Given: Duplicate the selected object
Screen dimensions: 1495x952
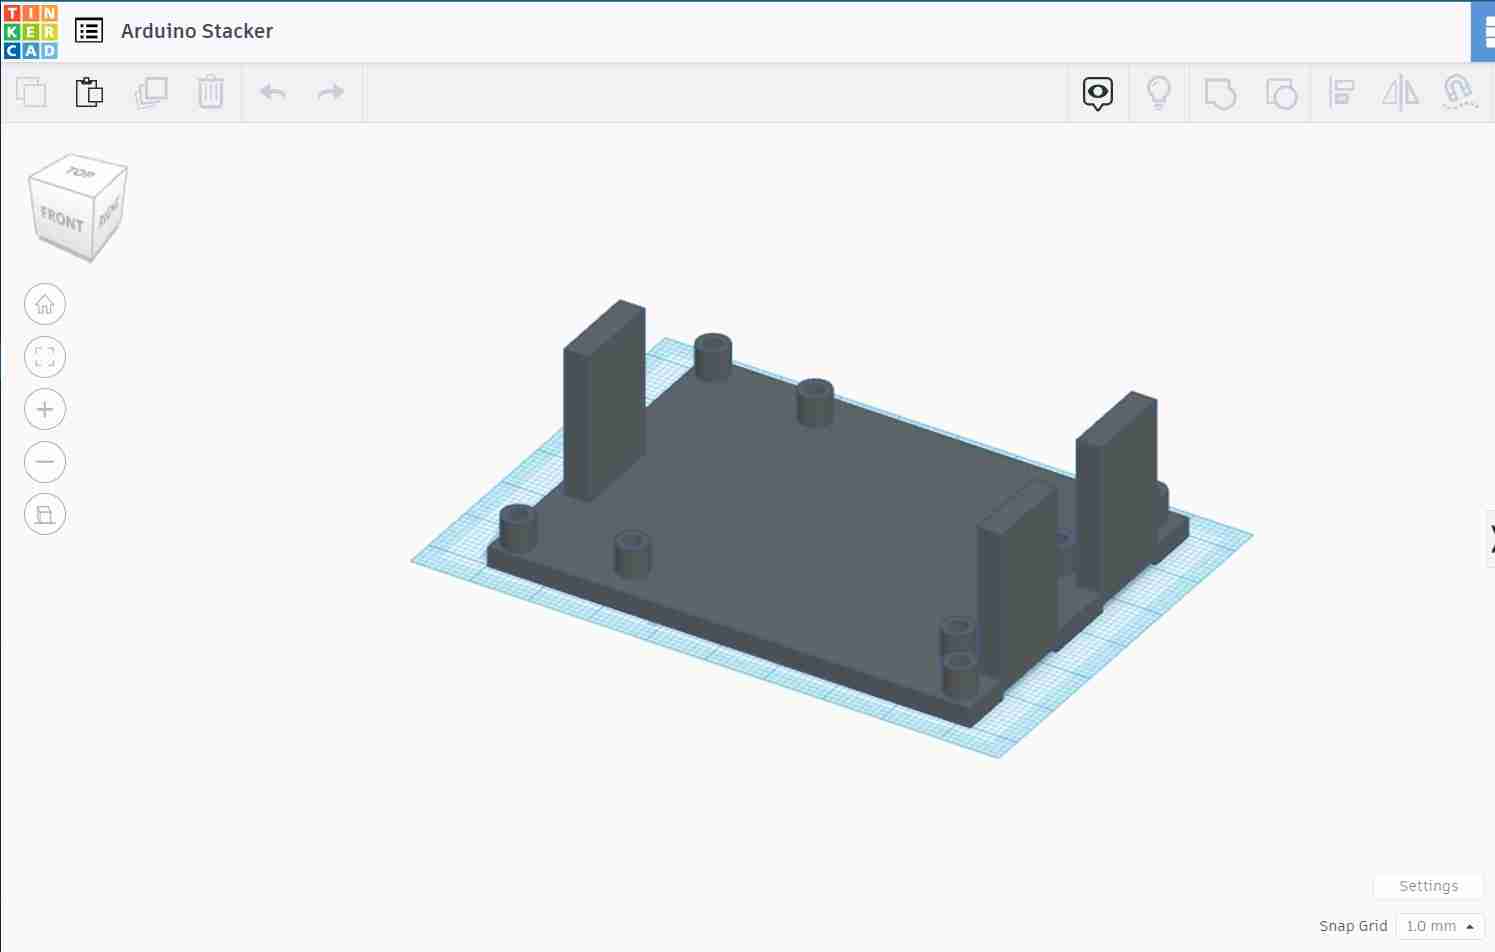Looking at the screenshot, I should [151, 92].
